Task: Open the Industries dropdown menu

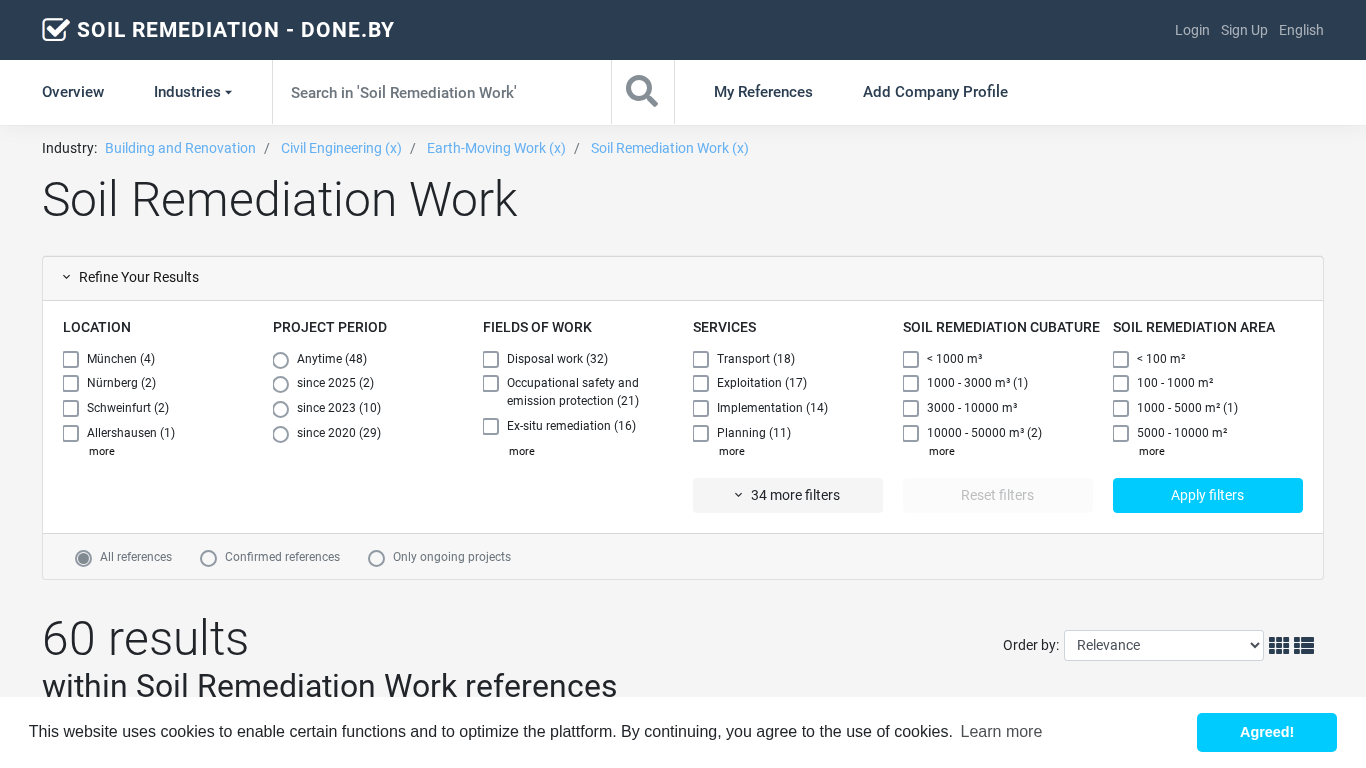Action: [x=192, y=92]
